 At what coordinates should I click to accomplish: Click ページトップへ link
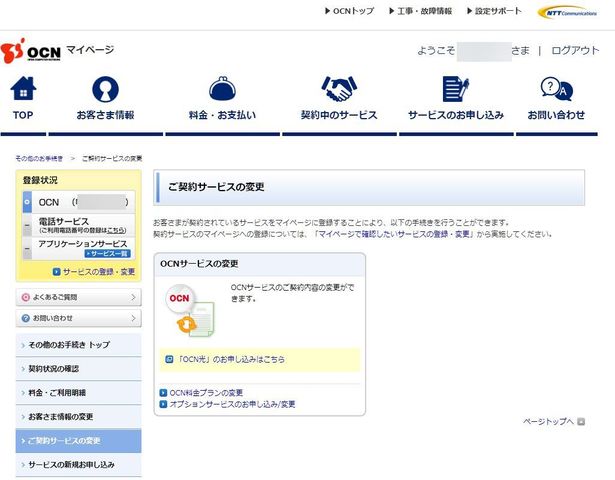click(x=549, y=422)
